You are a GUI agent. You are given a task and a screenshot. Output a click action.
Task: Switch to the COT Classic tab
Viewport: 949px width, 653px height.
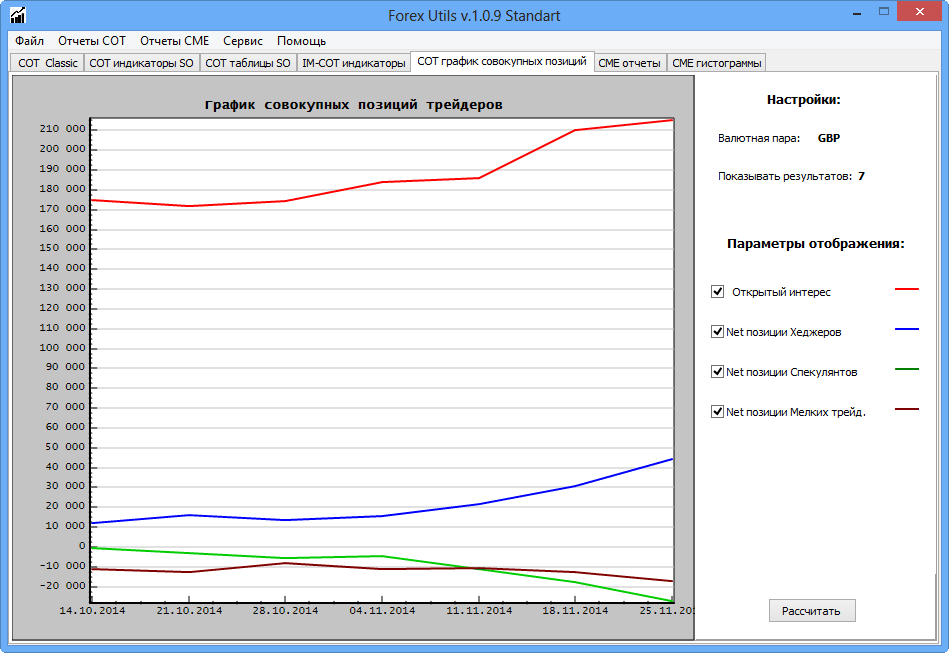[48, 63]
